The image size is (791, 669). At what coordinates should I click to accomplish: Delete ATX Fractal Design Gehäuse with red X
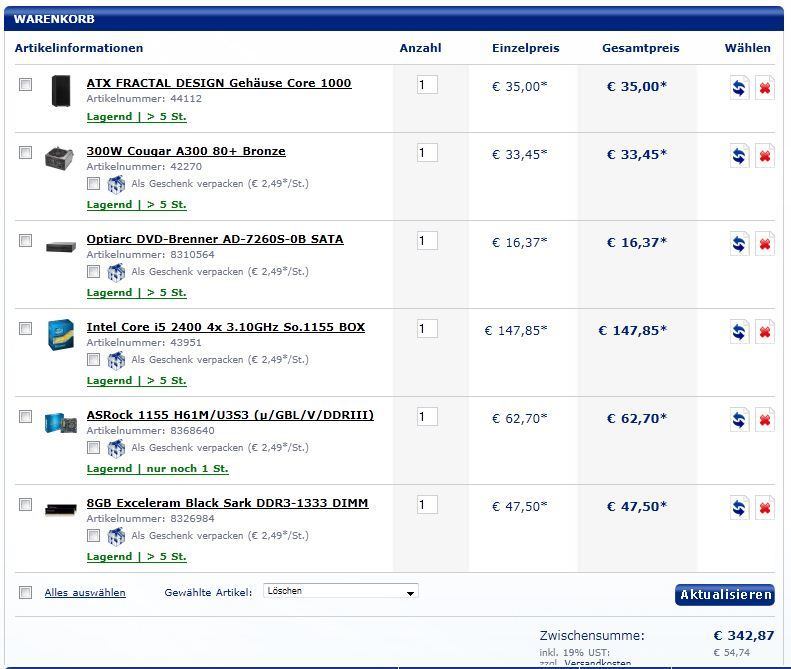765,88
